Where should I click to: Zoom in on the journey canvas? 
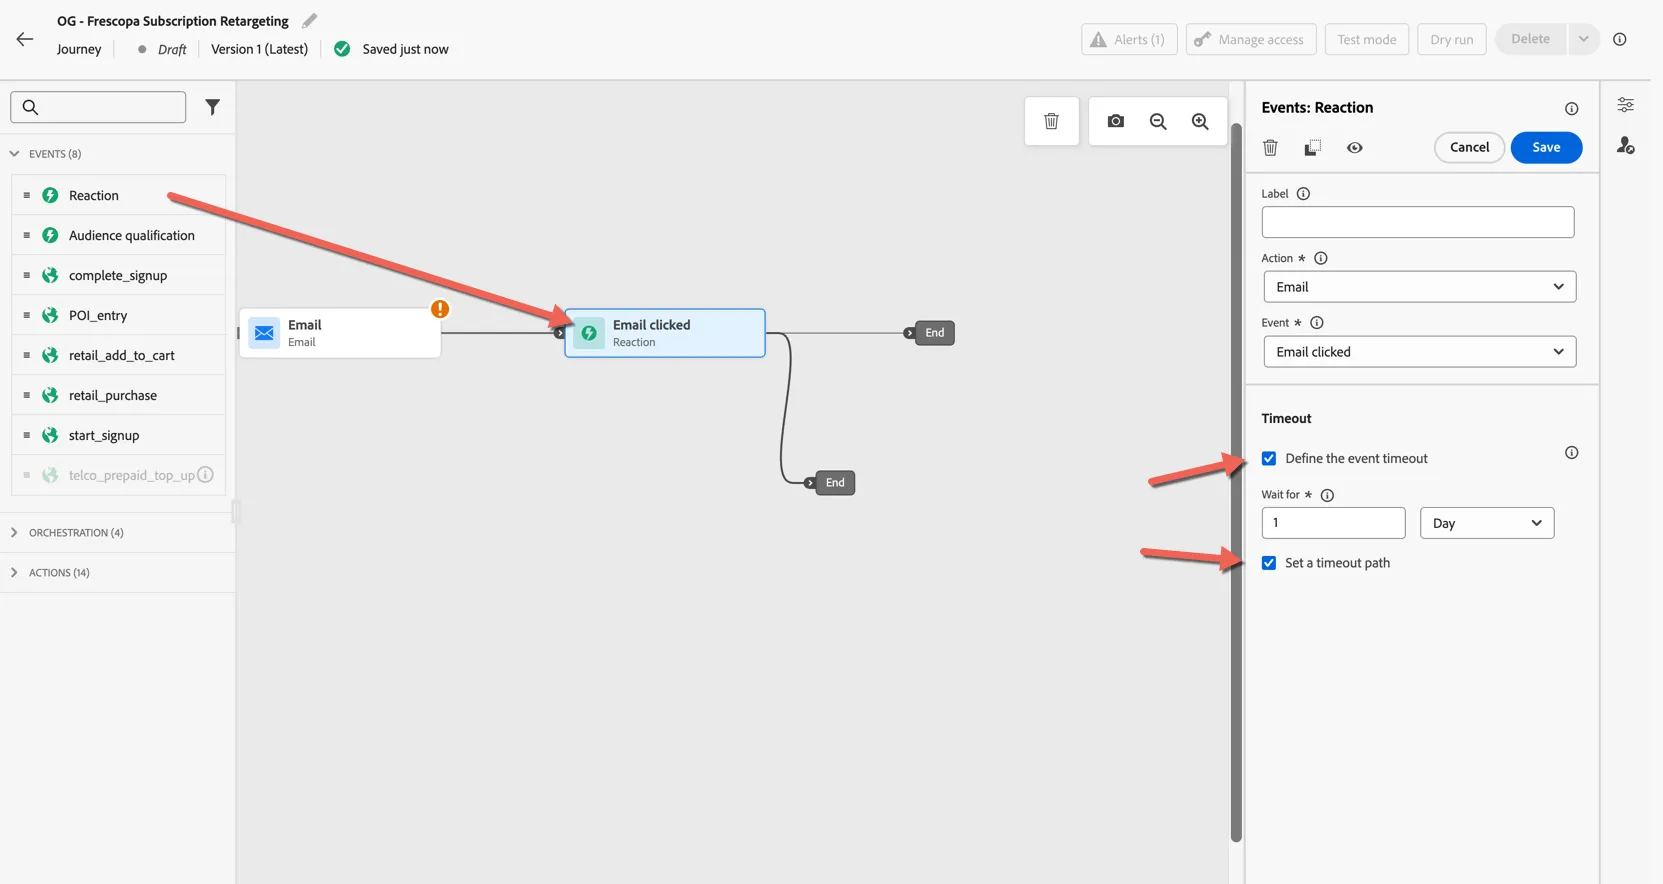tap(1200, 121)
